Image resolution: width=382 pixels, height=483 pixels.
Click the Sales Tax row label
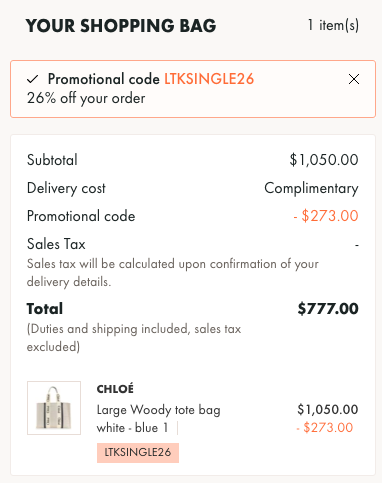click(x=56, y=244)
